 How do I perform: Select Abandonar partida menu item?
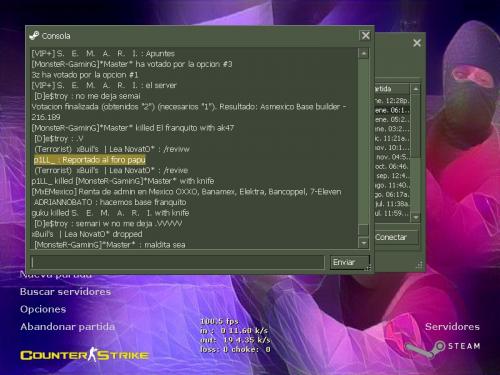click(68, 327)
